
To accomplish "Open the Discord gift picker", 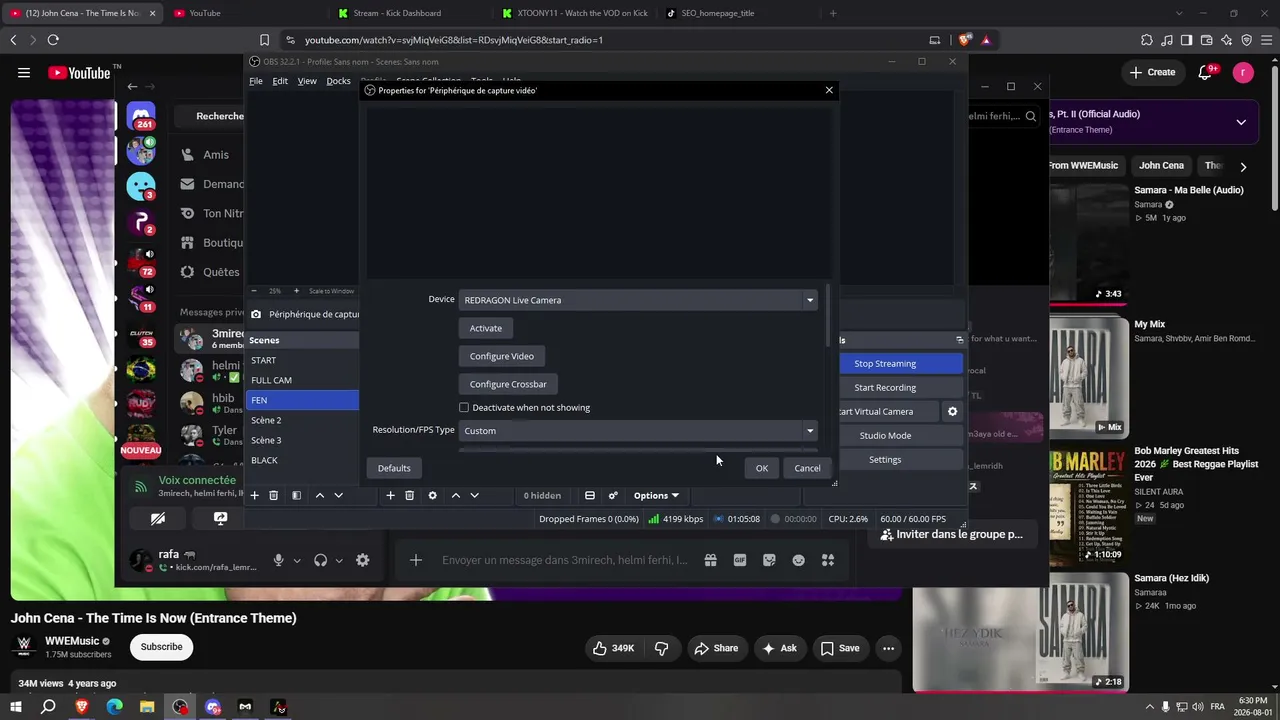I will (x=710, y=560).
